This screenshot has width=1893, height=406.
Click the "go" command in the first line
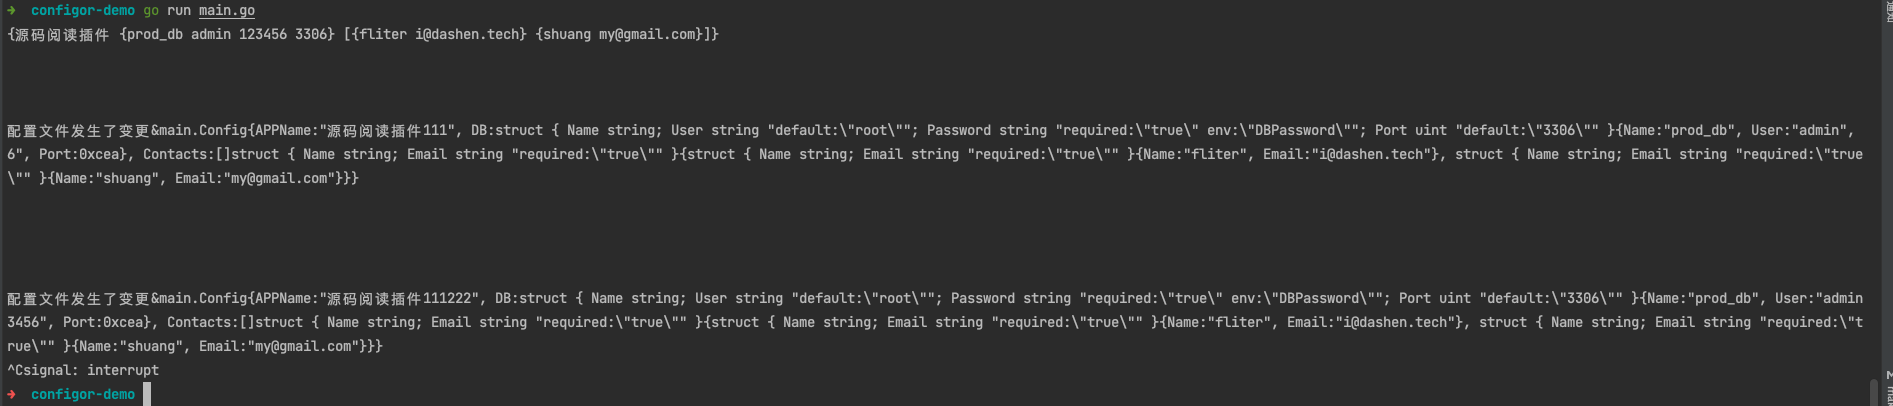151,11
